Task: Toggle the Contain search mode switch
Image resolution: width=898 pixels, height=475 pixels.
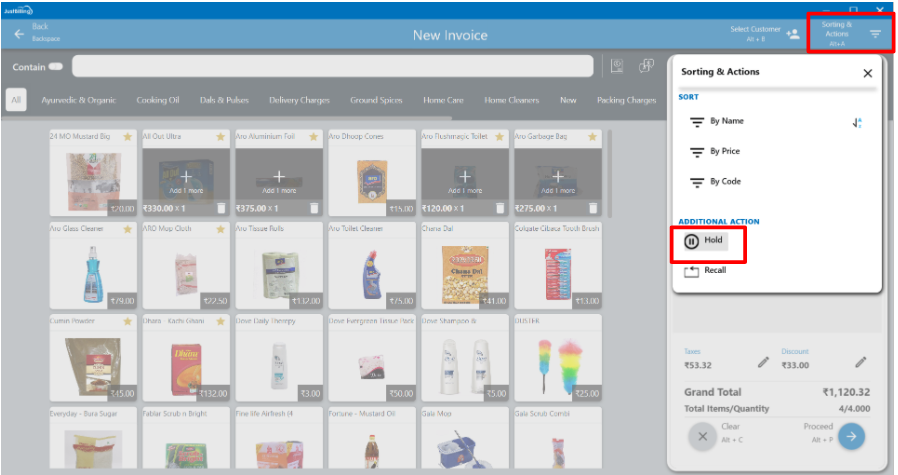Action: pos(55,67)
